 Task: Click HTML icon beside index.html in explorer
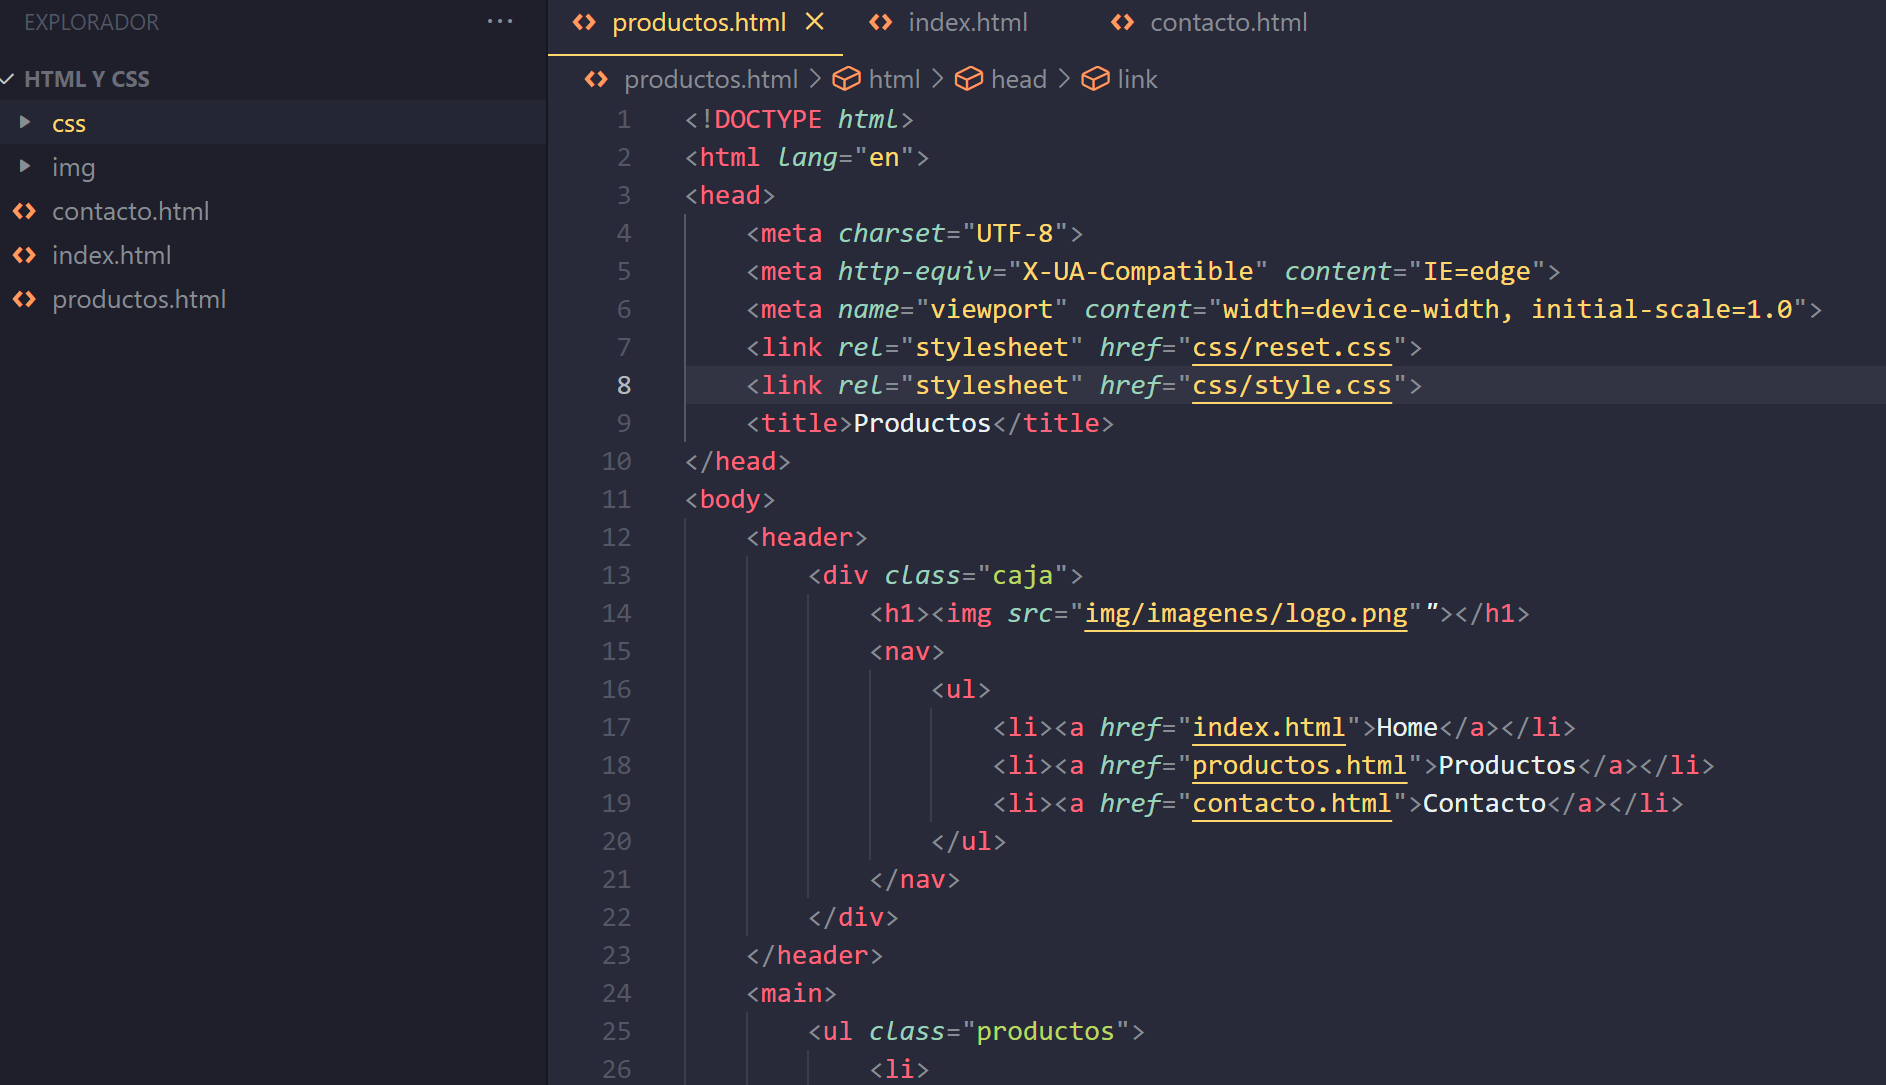pyautogui.click(x=24, y=255)
